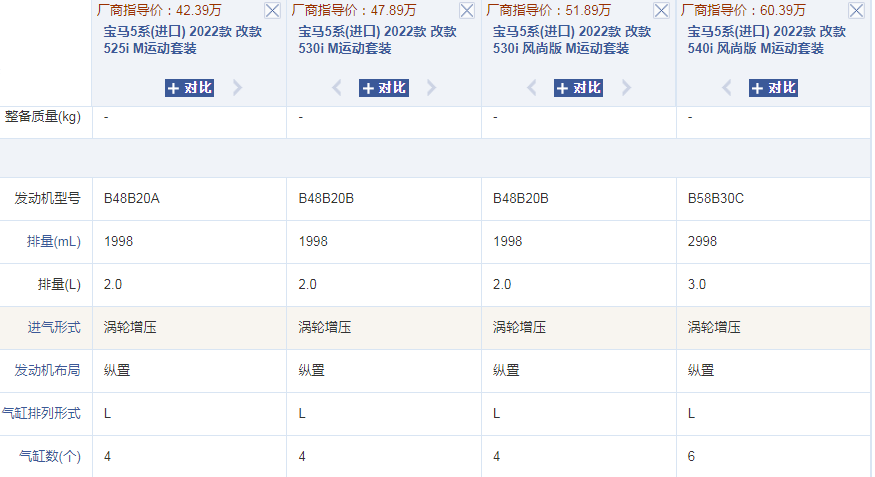
Task: Remove the 51.89万 530i 风尚版 column
Action: [661, 11]
